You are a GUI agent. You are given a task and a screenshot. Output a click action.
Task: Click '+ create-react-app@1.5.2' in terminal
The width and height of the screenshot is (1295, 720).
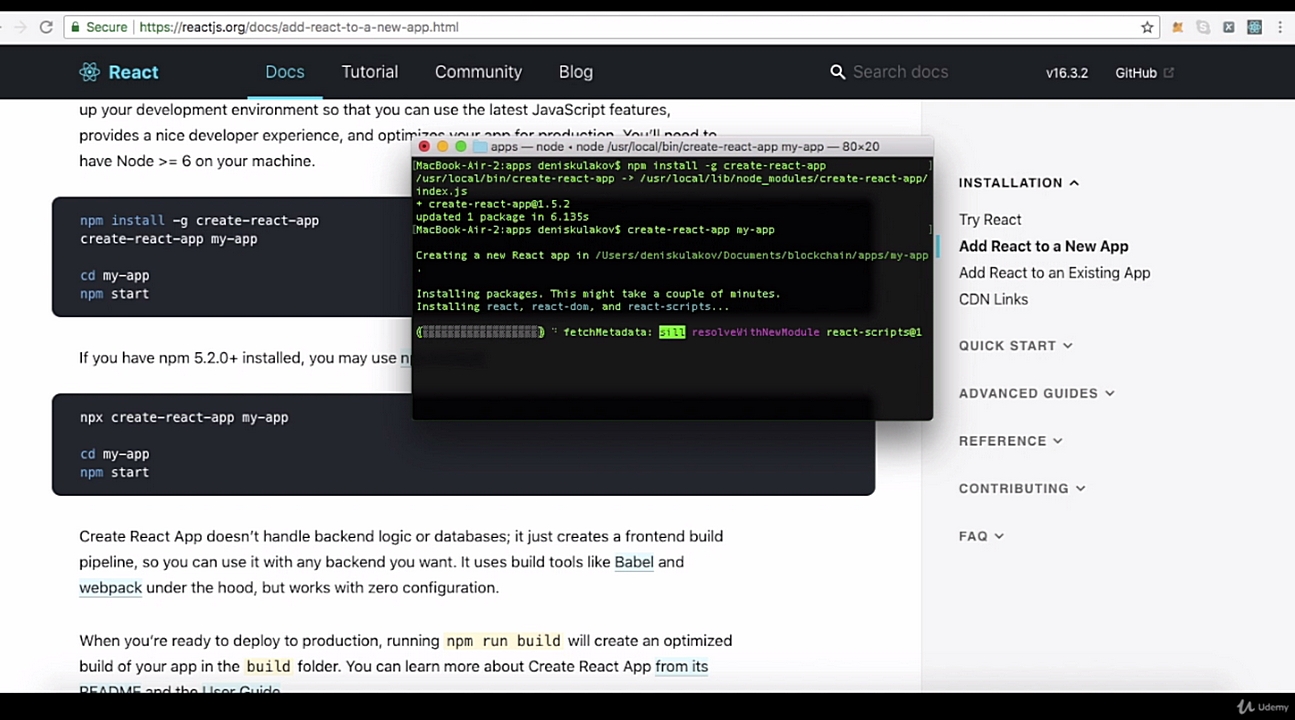[x=493, y=204]
